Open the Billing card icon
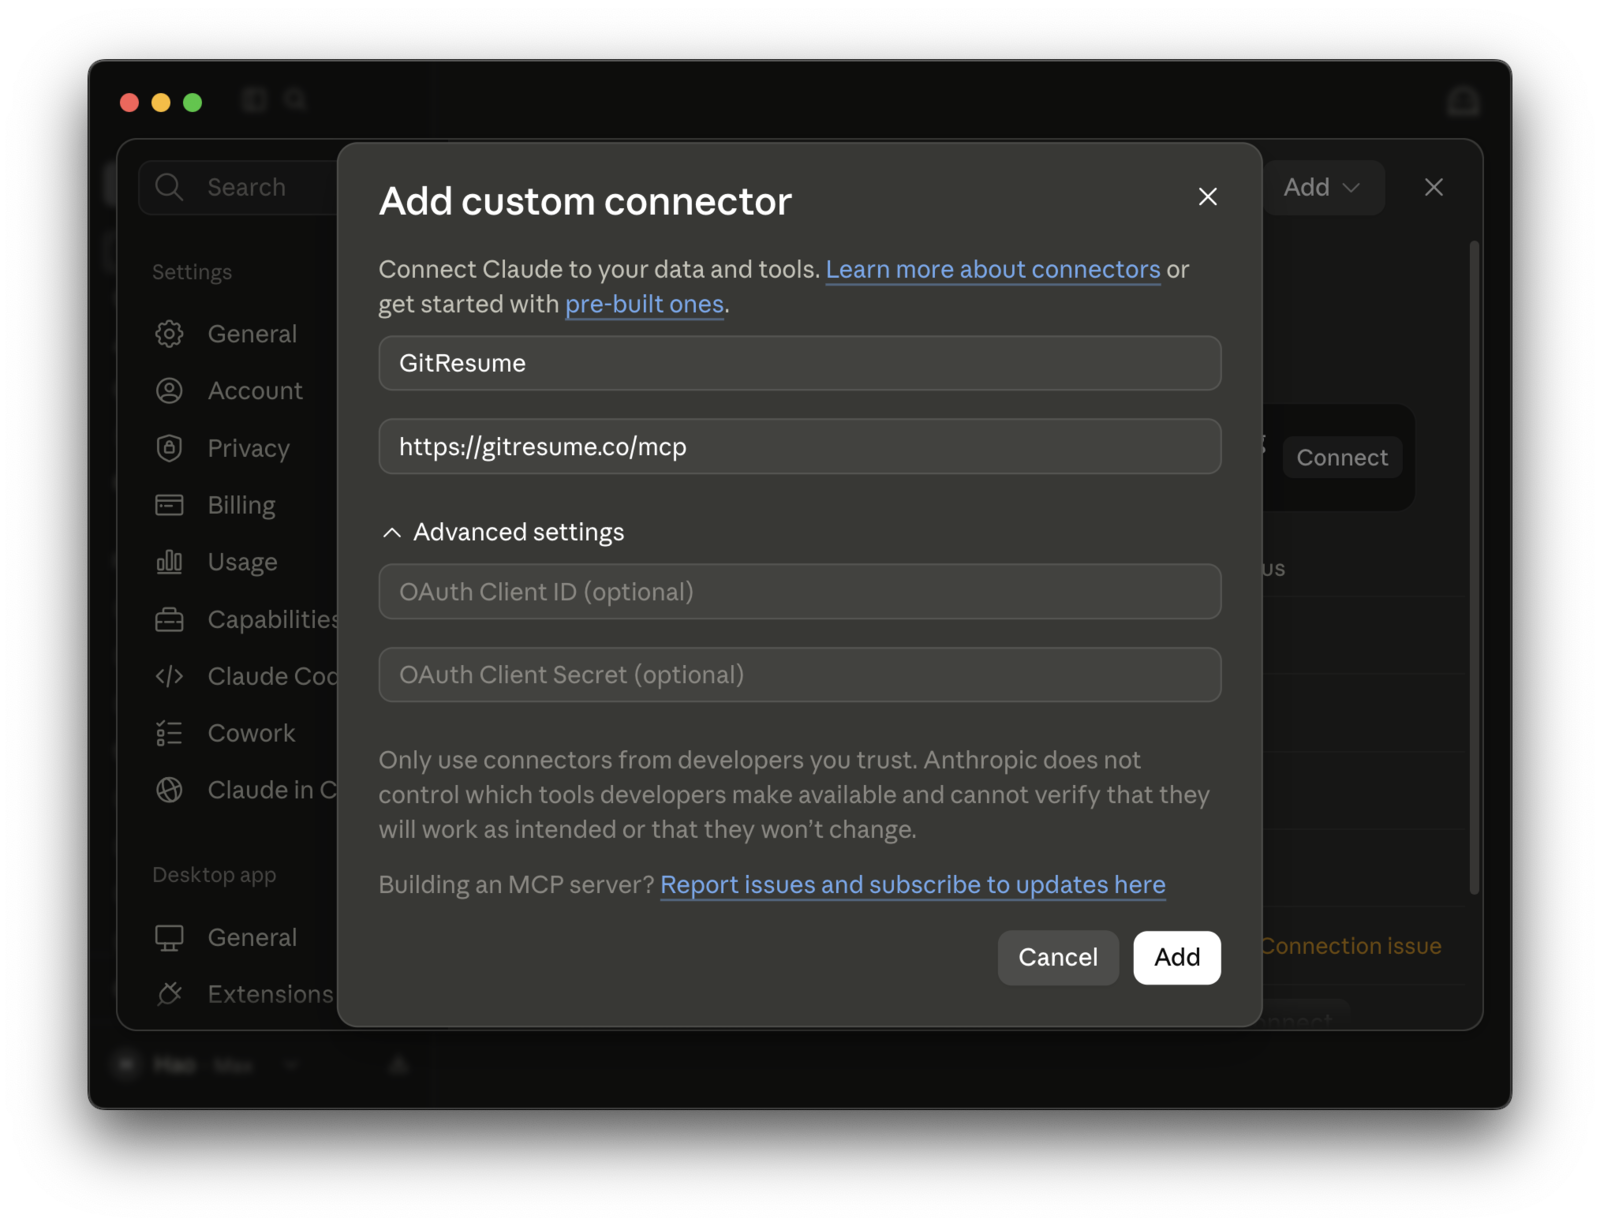 (x=169, y=505)
